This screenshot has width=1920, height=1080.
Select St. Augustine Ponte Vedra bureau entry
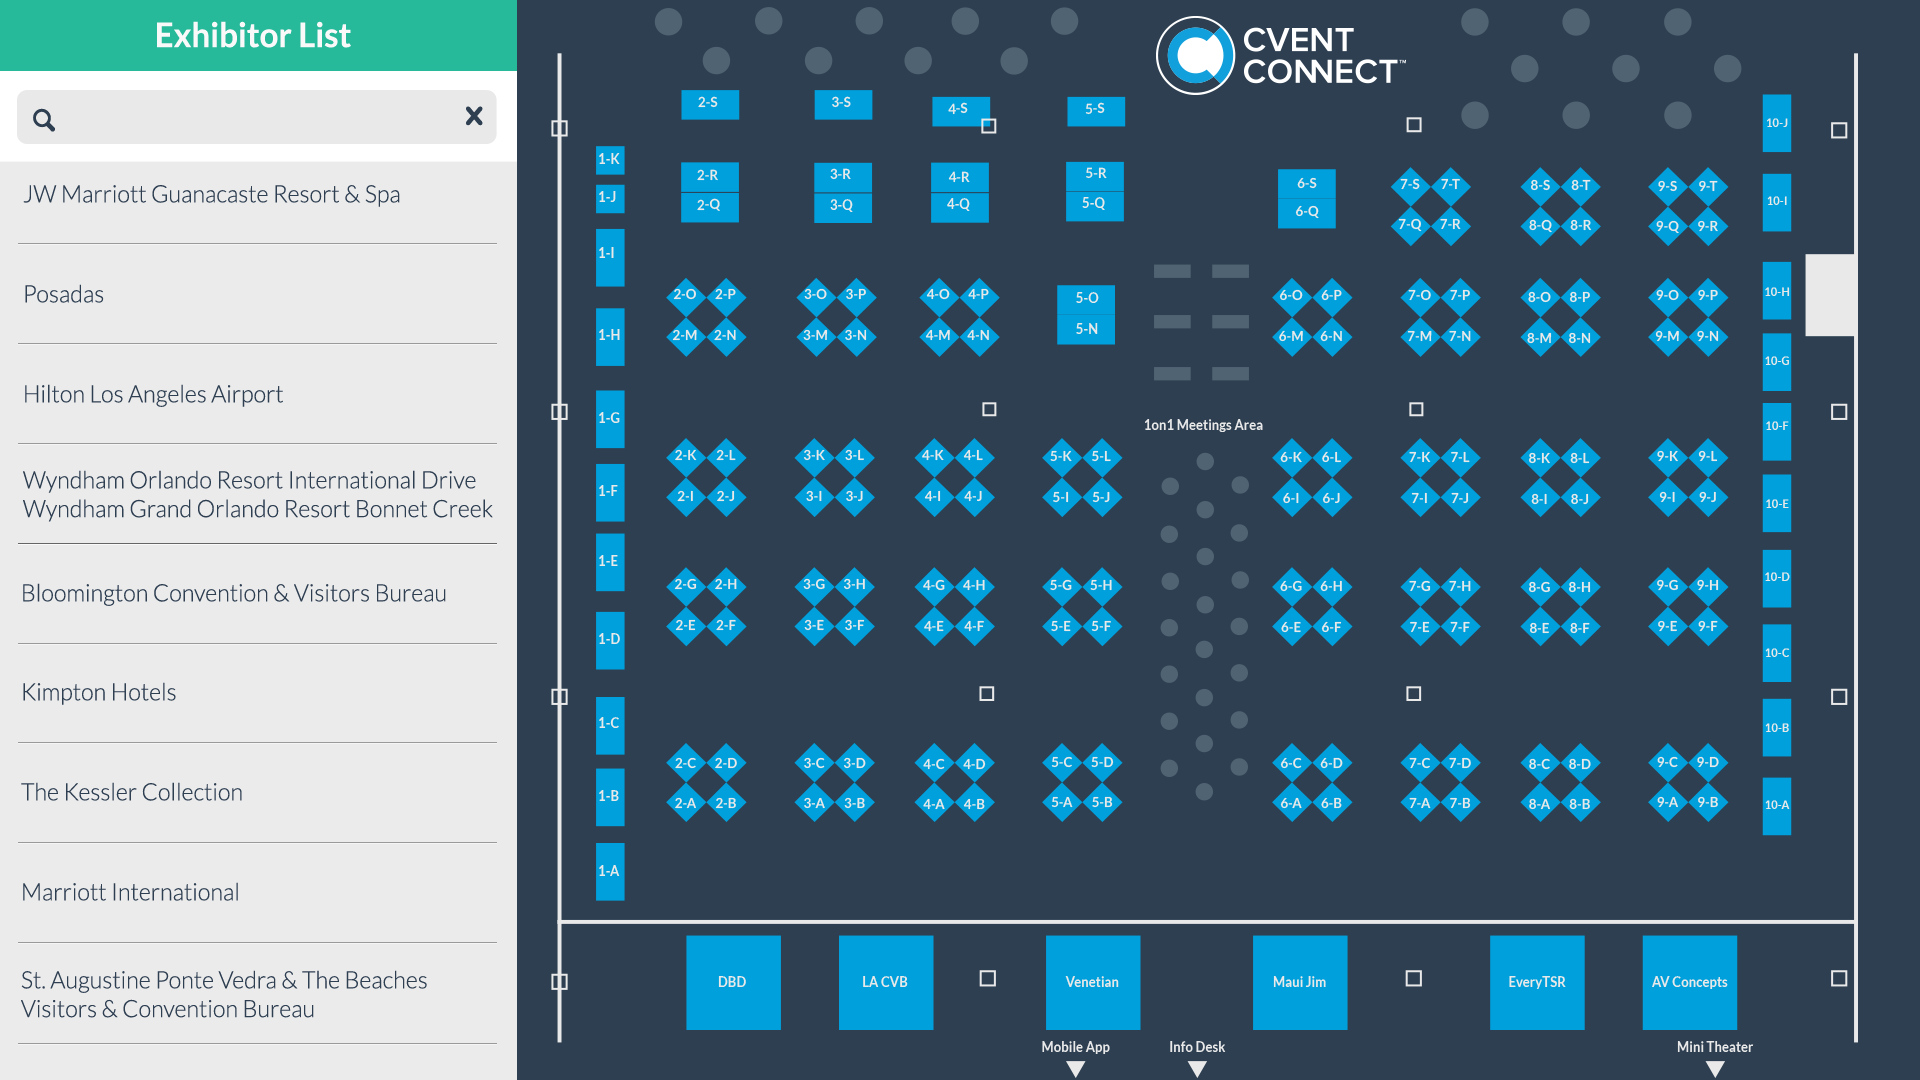tap(257, 994)
